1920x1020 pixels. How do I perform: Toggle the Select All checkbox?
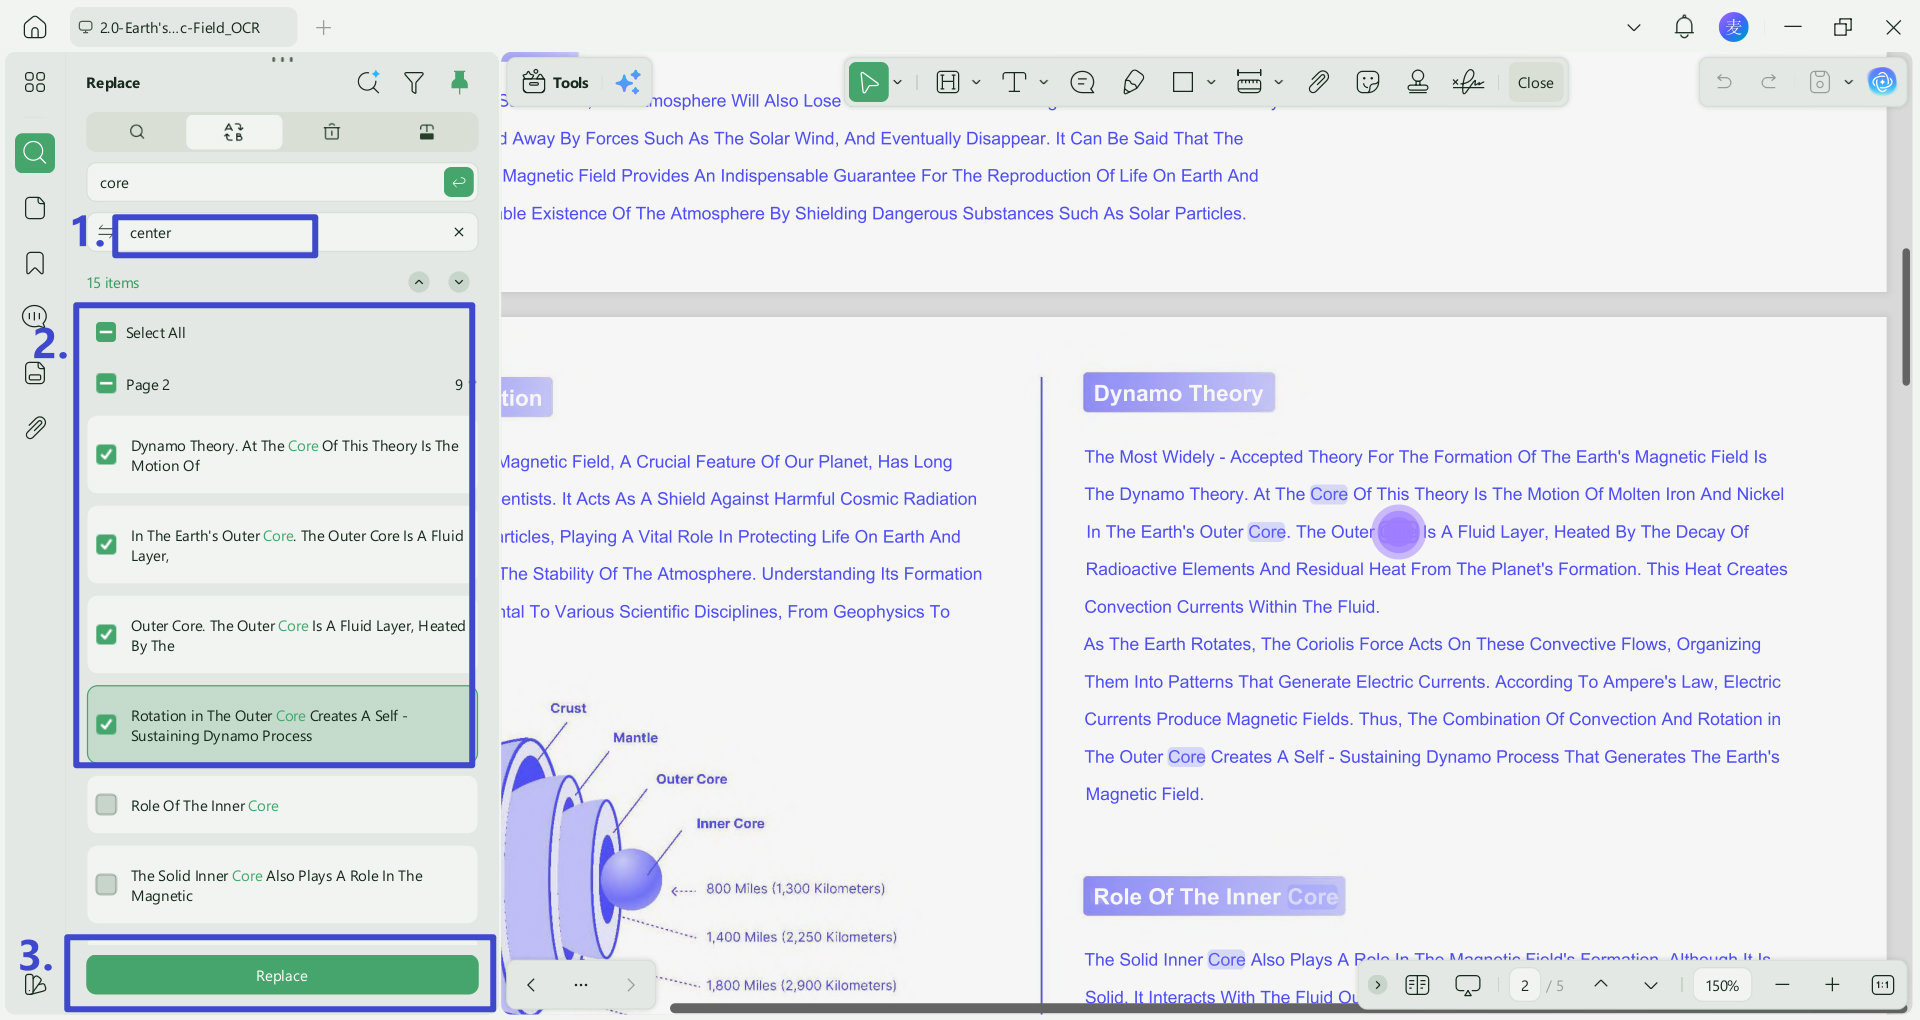pos(106,332)
